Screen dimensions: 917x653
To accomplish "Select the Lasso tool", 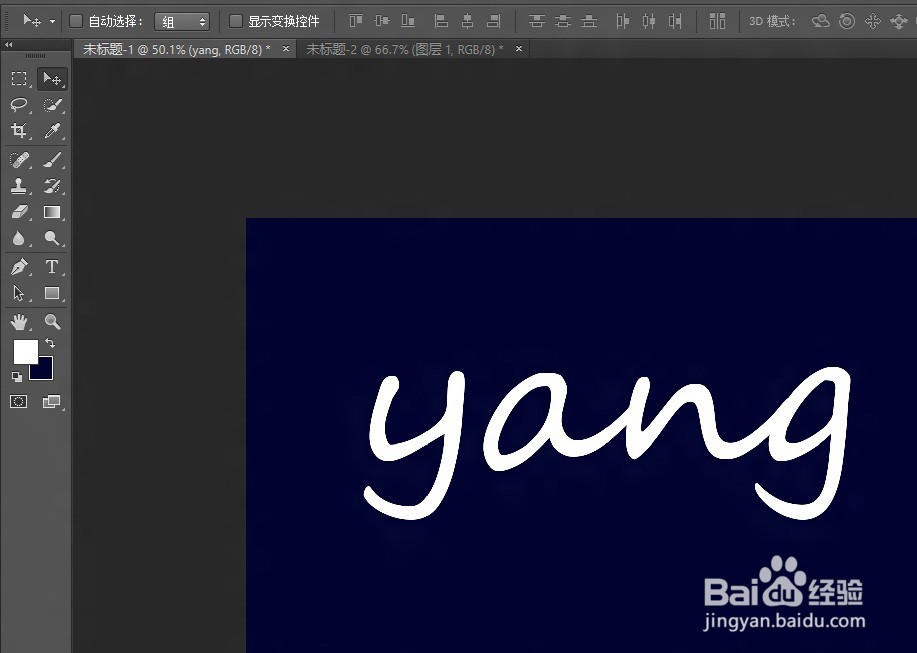I will point(19,105).
